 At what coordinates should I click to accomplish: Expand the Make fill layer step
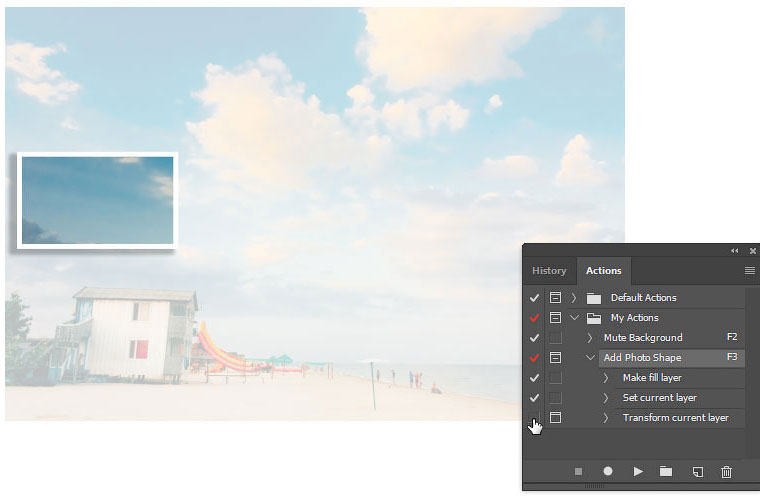[x=606, y=377]
